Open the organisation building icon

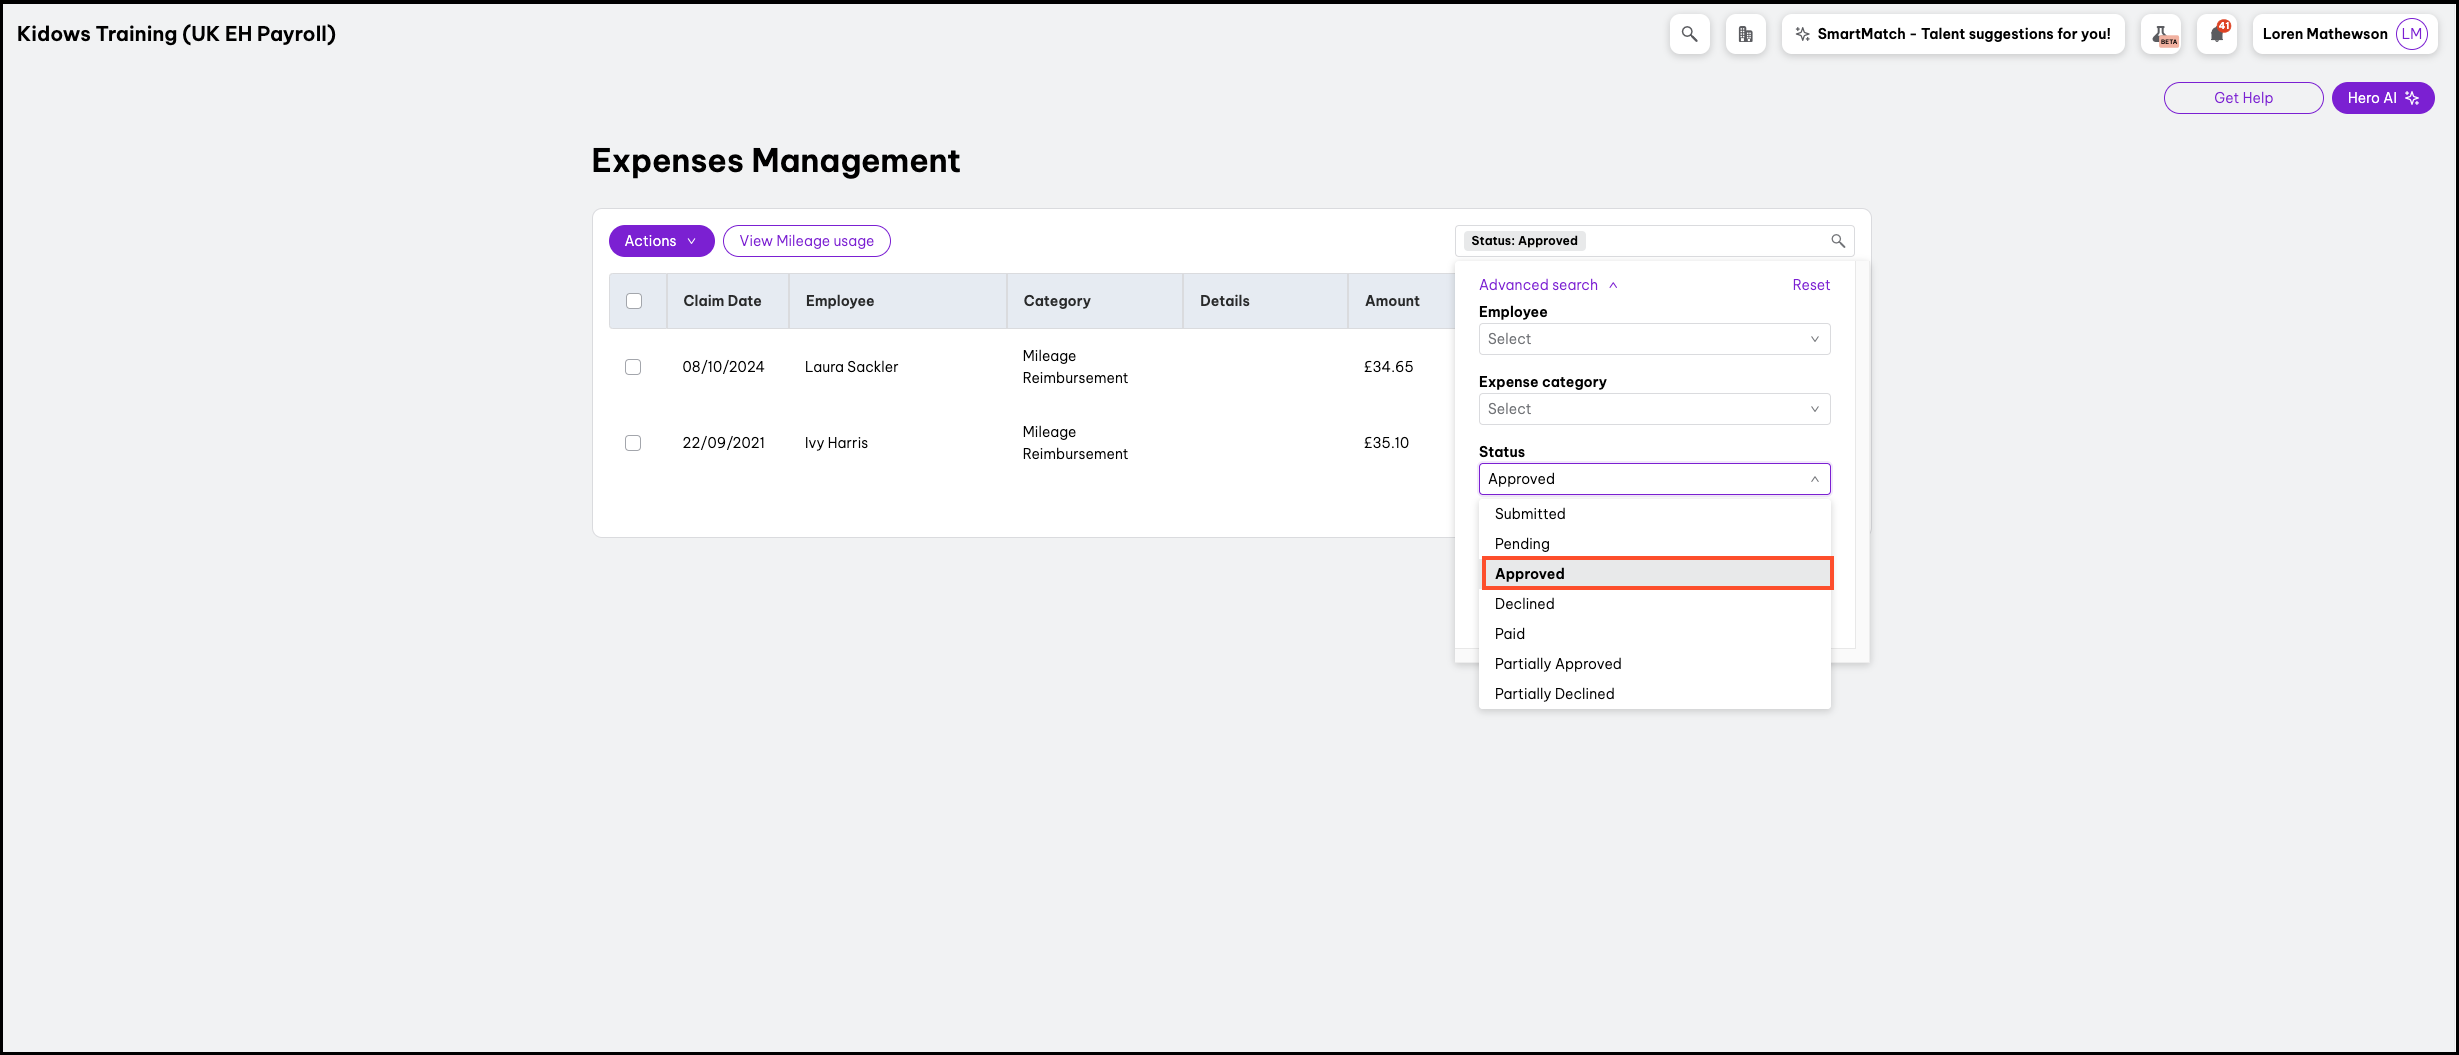pos(1745,34)
